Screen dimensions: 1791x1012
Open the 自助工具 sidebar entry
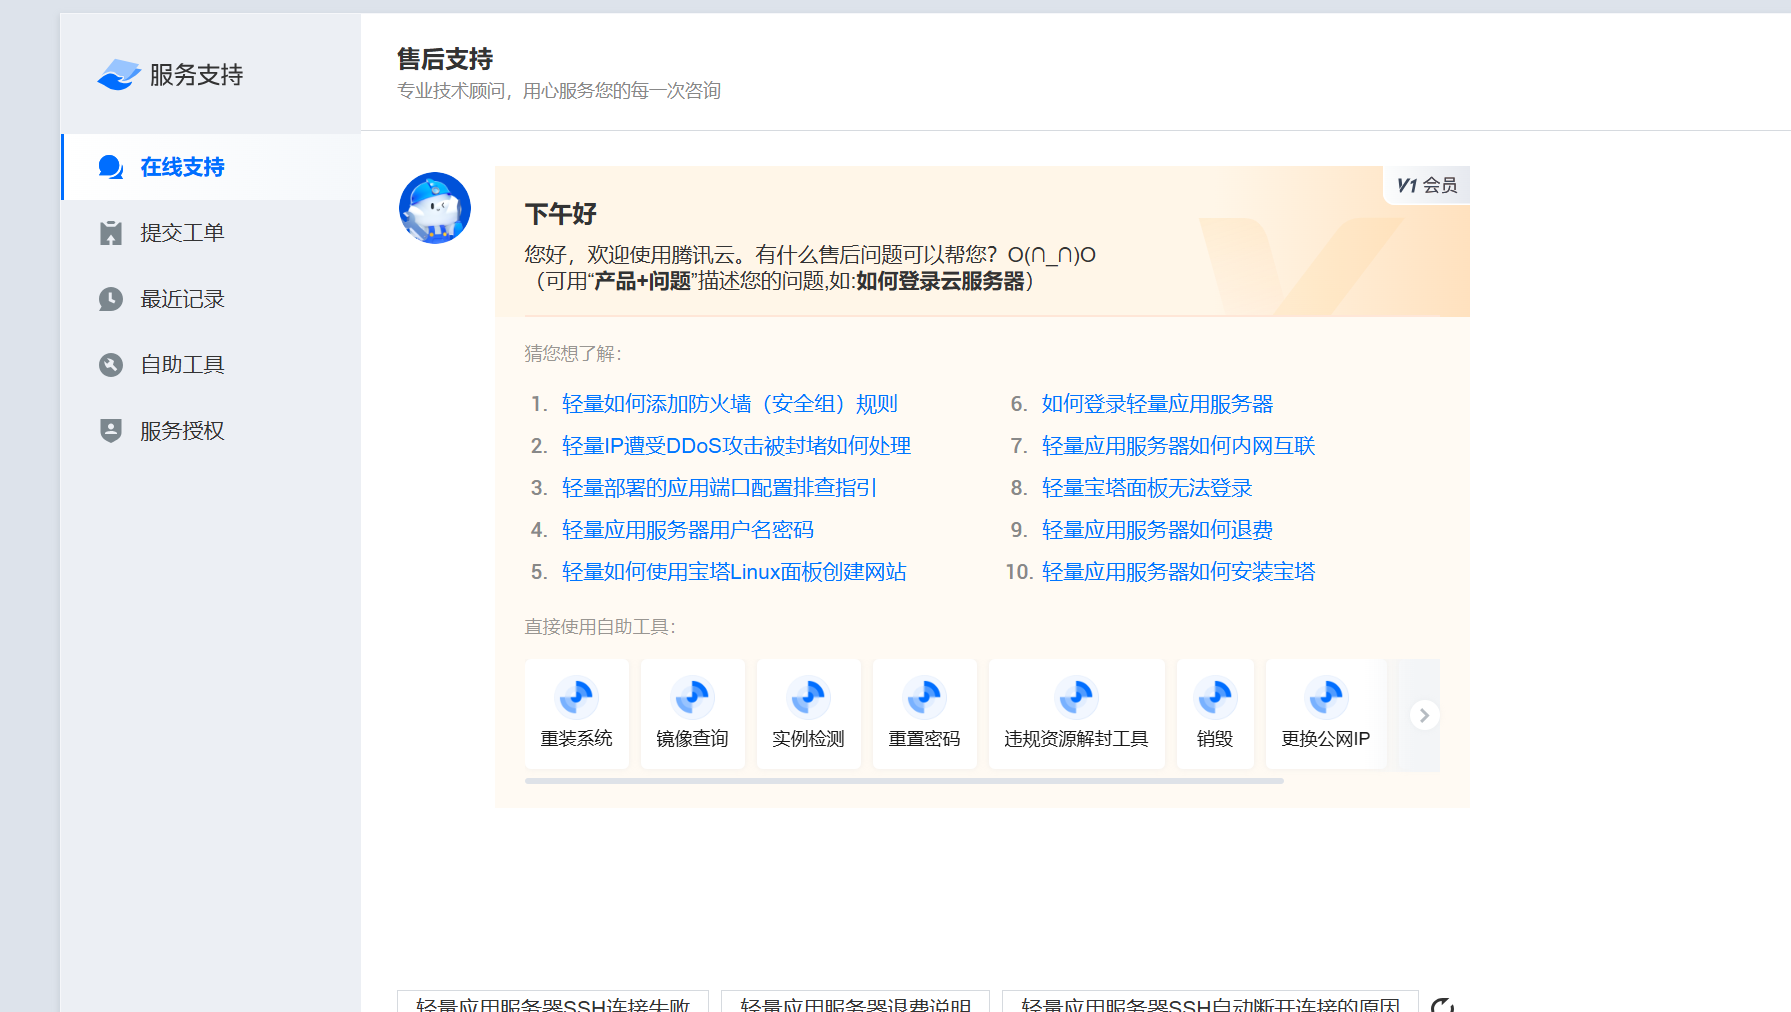pos(181,364)
